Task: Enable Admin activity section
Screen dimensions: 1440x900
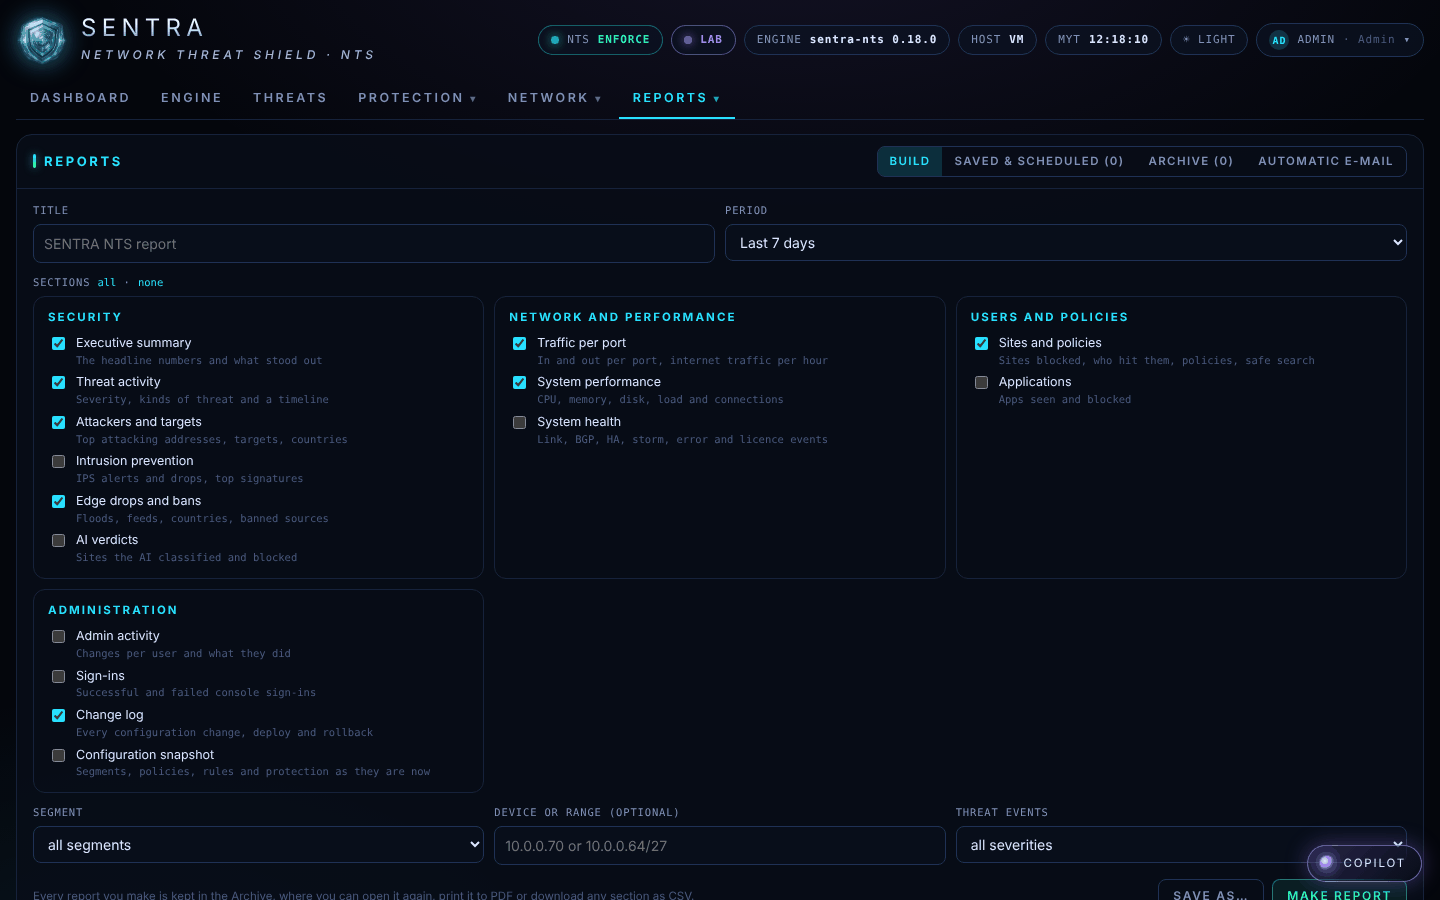Action: click(59, 636)
